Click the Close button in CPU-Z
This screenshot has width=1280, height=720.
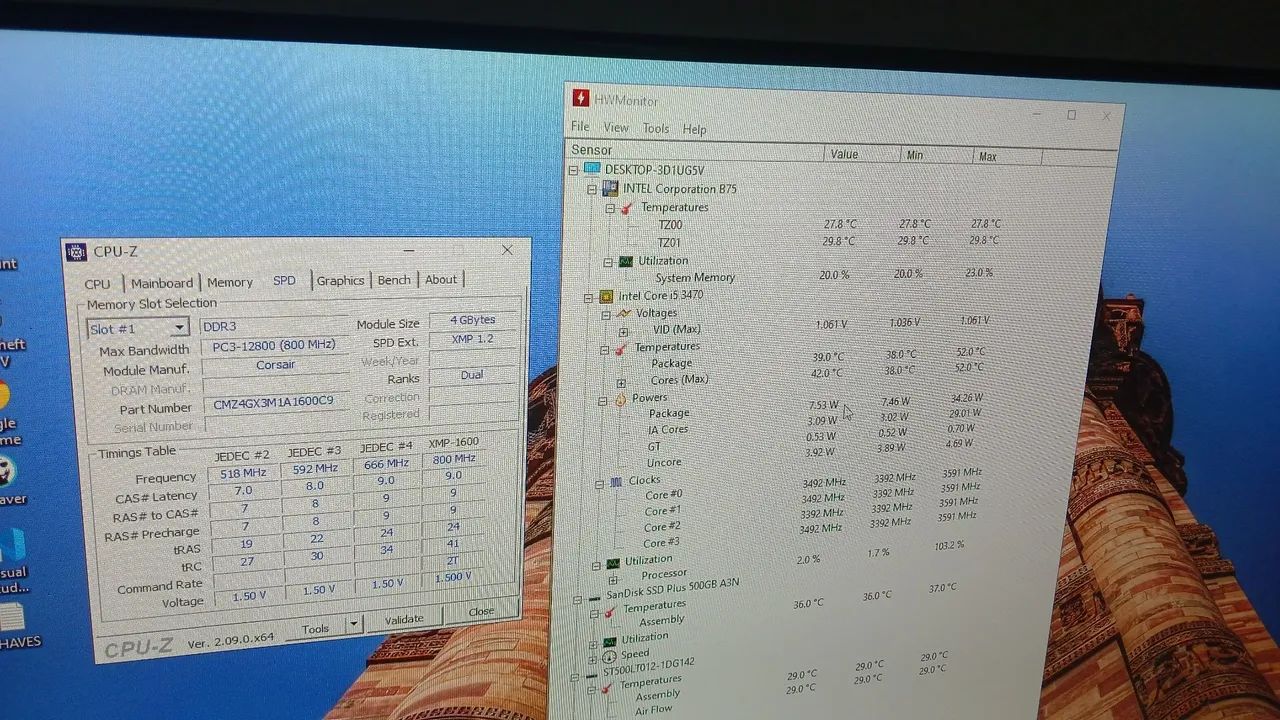pos(481,611)
